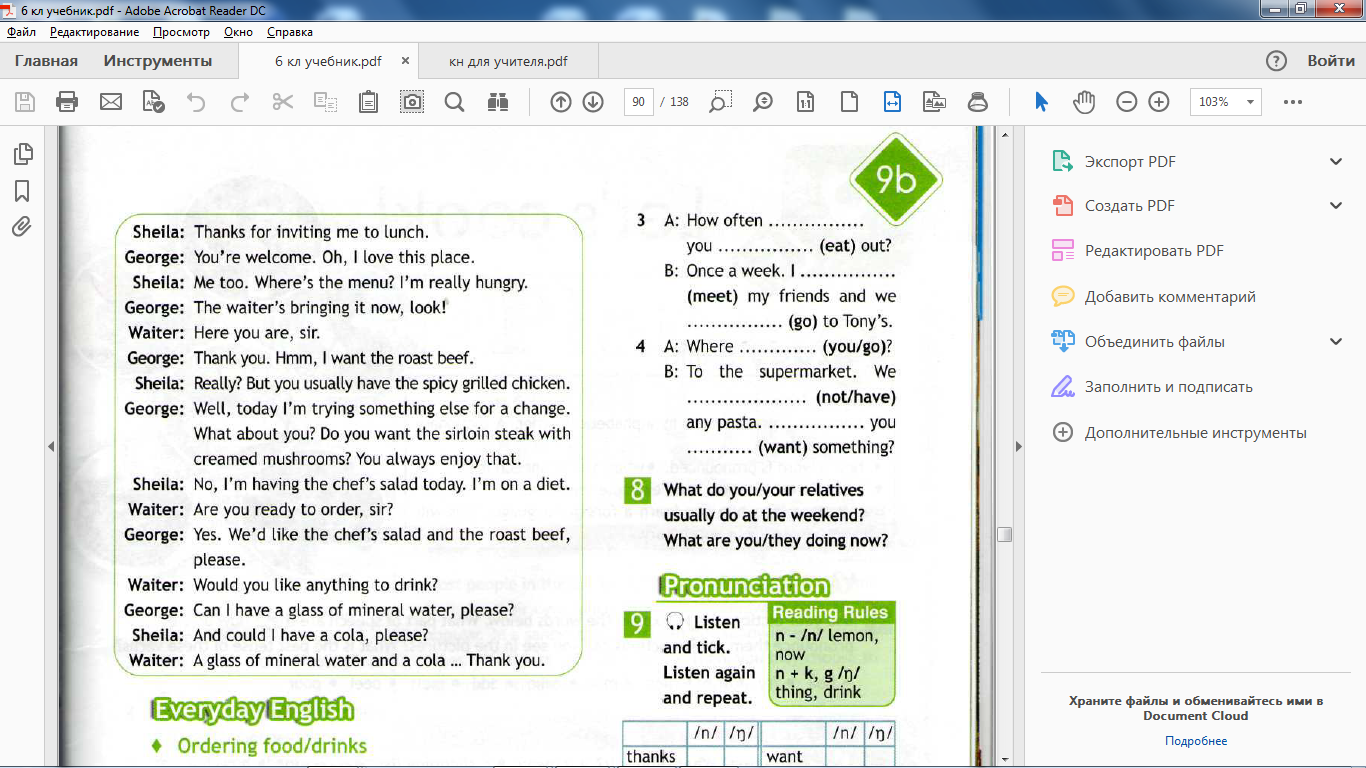Go to next page with down arrow

click(593, 102)
